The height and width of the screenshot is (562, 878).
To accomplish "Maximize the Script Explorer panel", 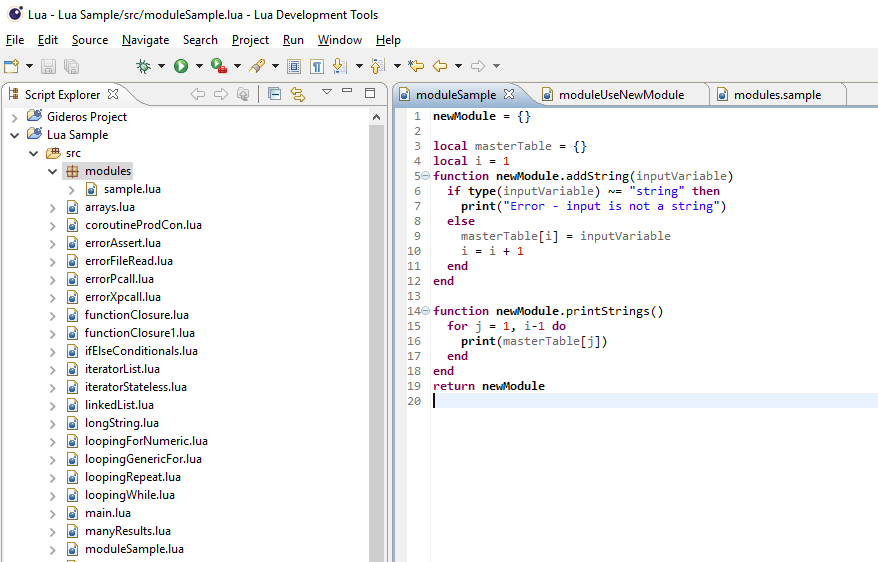I will pyautogui.click(x=370, y=93).
